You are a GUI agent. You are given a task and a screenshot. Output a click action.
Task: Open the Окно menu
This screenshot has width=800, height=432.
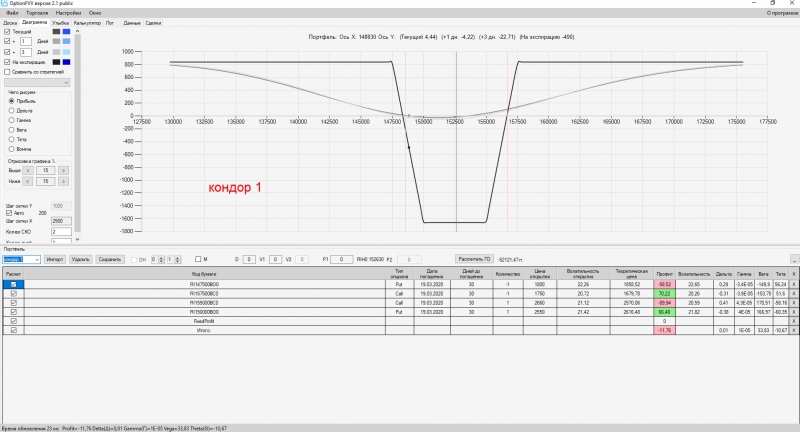[95, 13]
